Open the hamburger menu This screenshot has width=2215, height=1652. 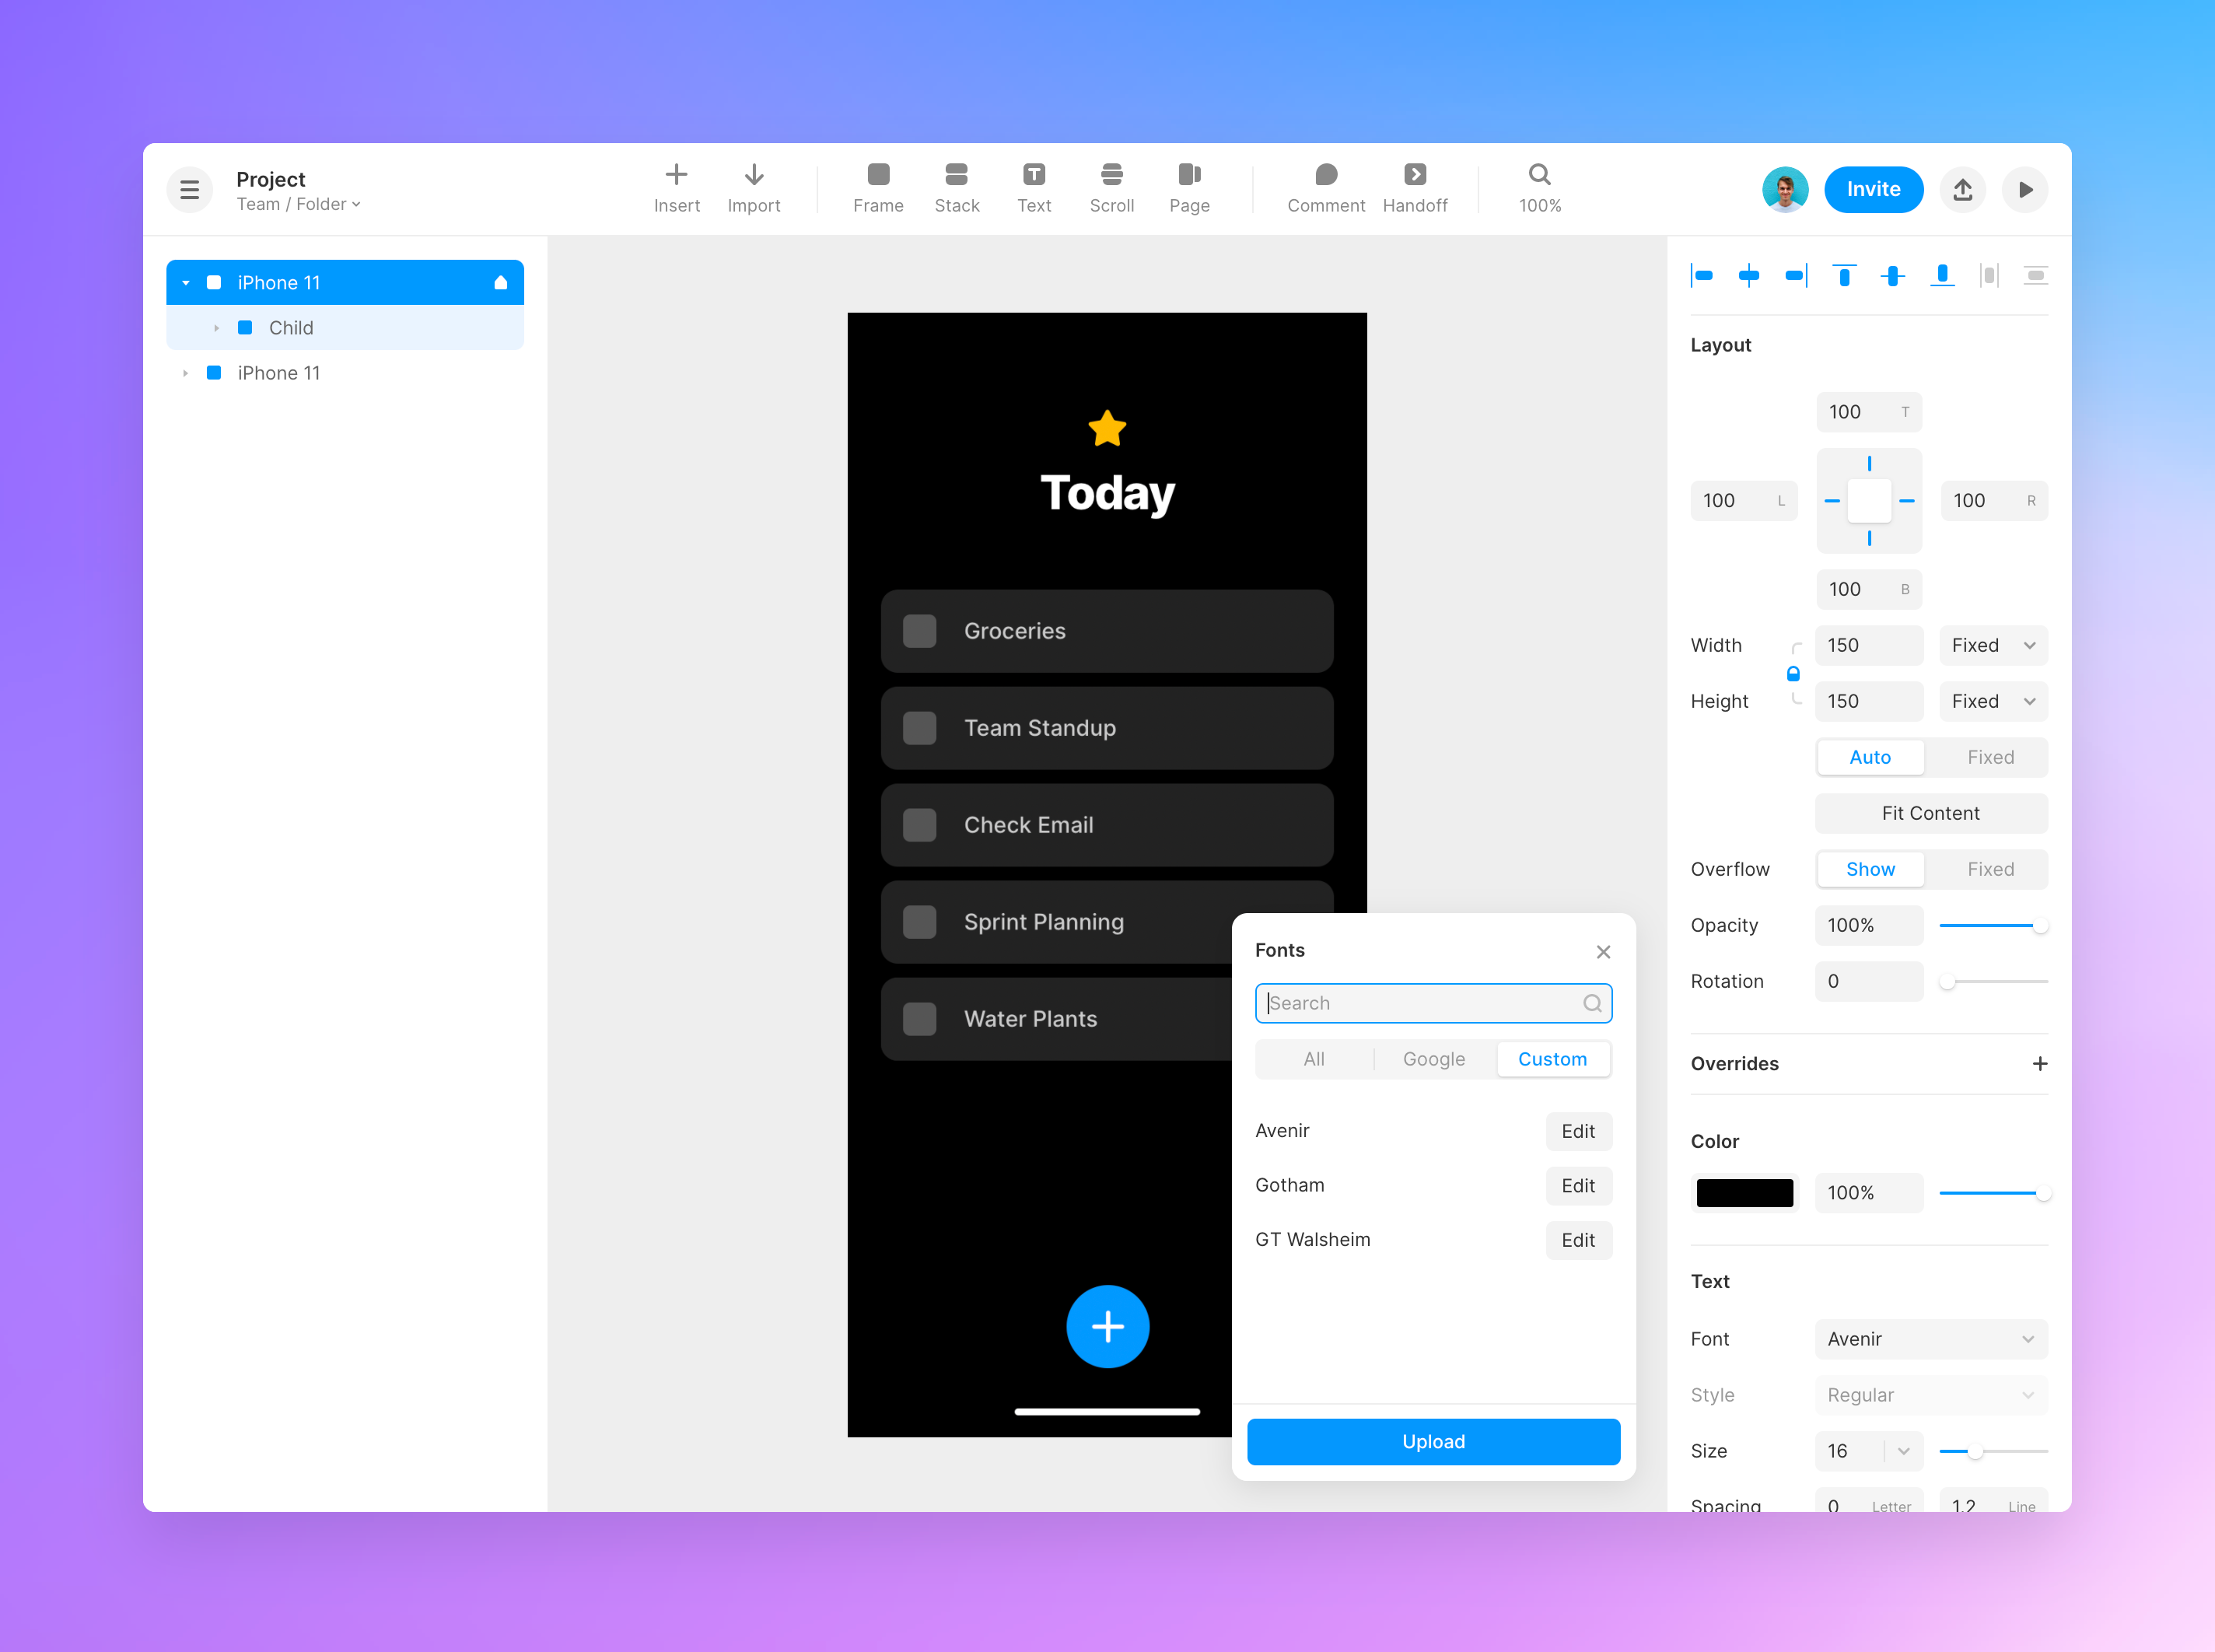click(x=189, y=190)
